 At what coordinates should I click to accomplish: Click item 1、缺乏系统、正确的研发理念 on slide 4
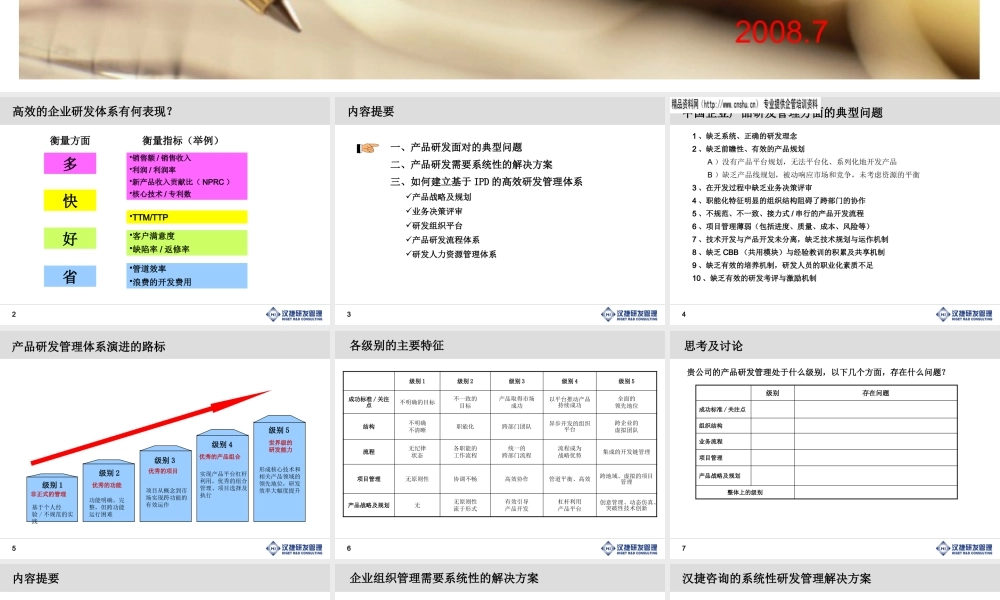click(745, 136)
